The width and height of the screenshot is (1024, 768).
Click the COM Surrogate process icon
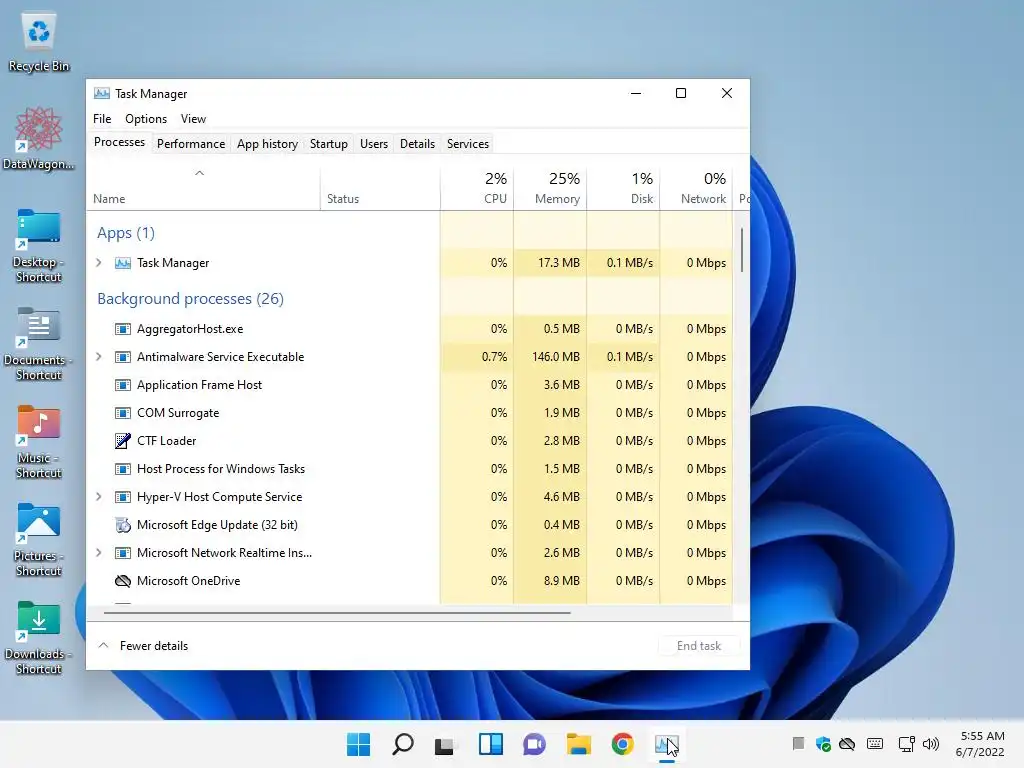tap(123, 413)
